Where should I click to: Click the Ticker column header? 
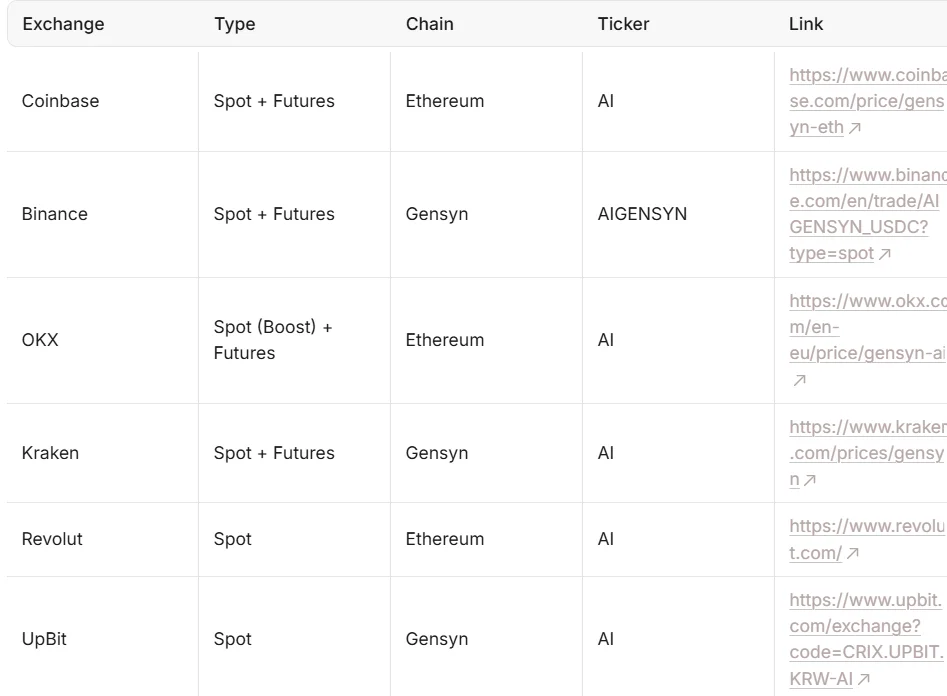tap(623, 24)
